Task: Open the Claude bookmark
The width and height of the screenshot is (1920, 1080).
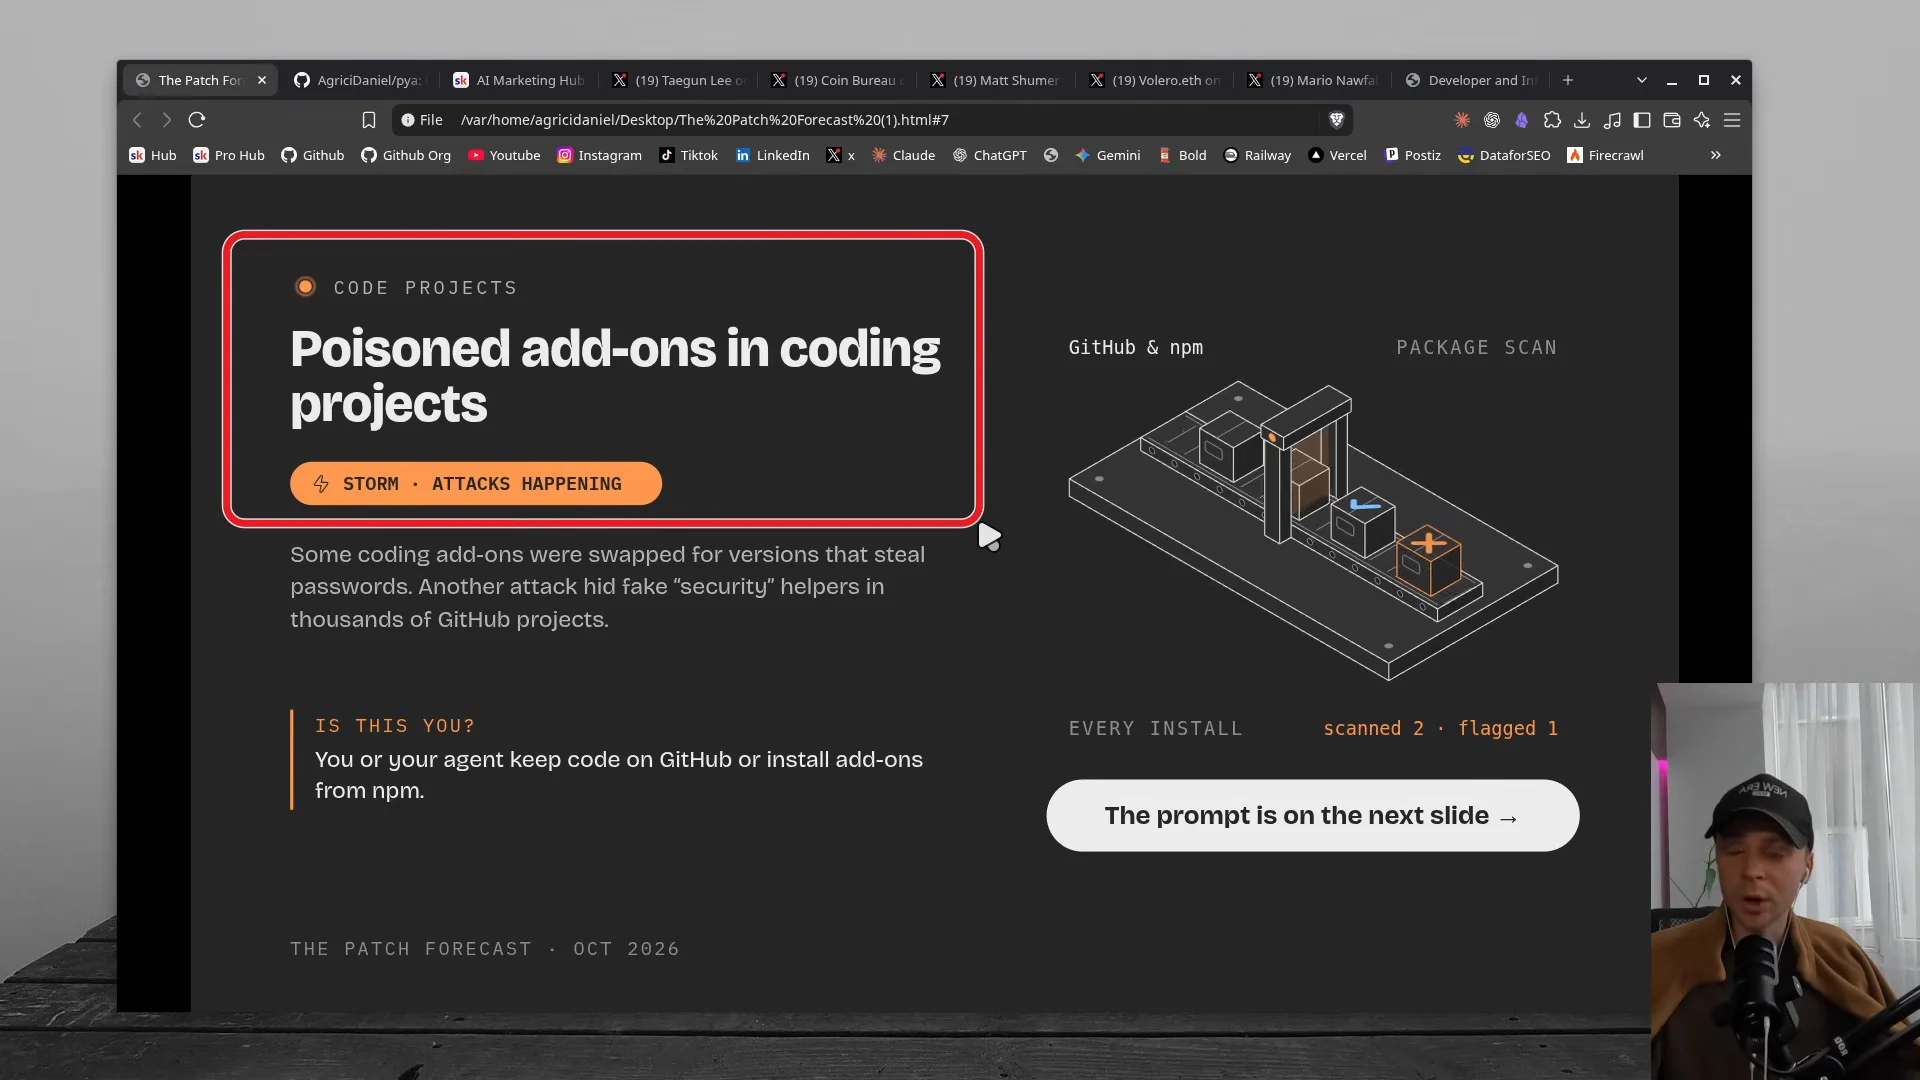Action: click(903, 155)
